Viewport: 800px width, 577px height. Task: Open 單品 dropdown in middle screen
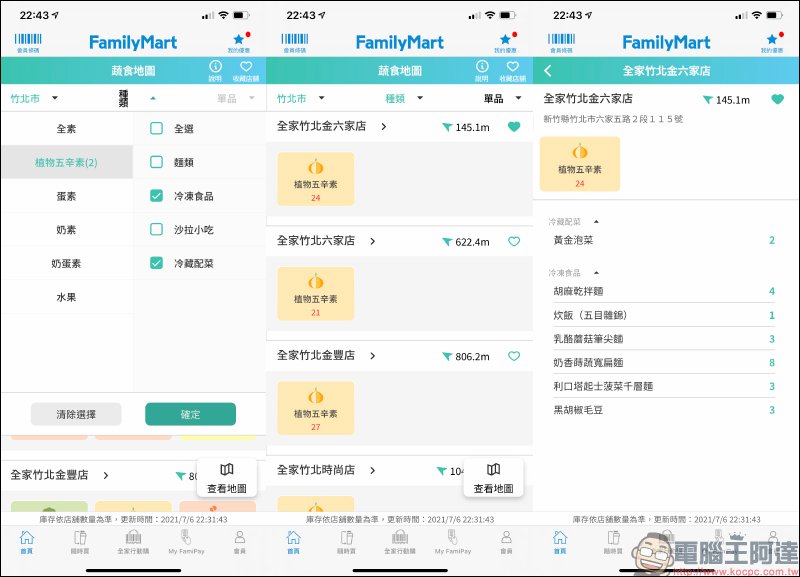tap(503, 98)
